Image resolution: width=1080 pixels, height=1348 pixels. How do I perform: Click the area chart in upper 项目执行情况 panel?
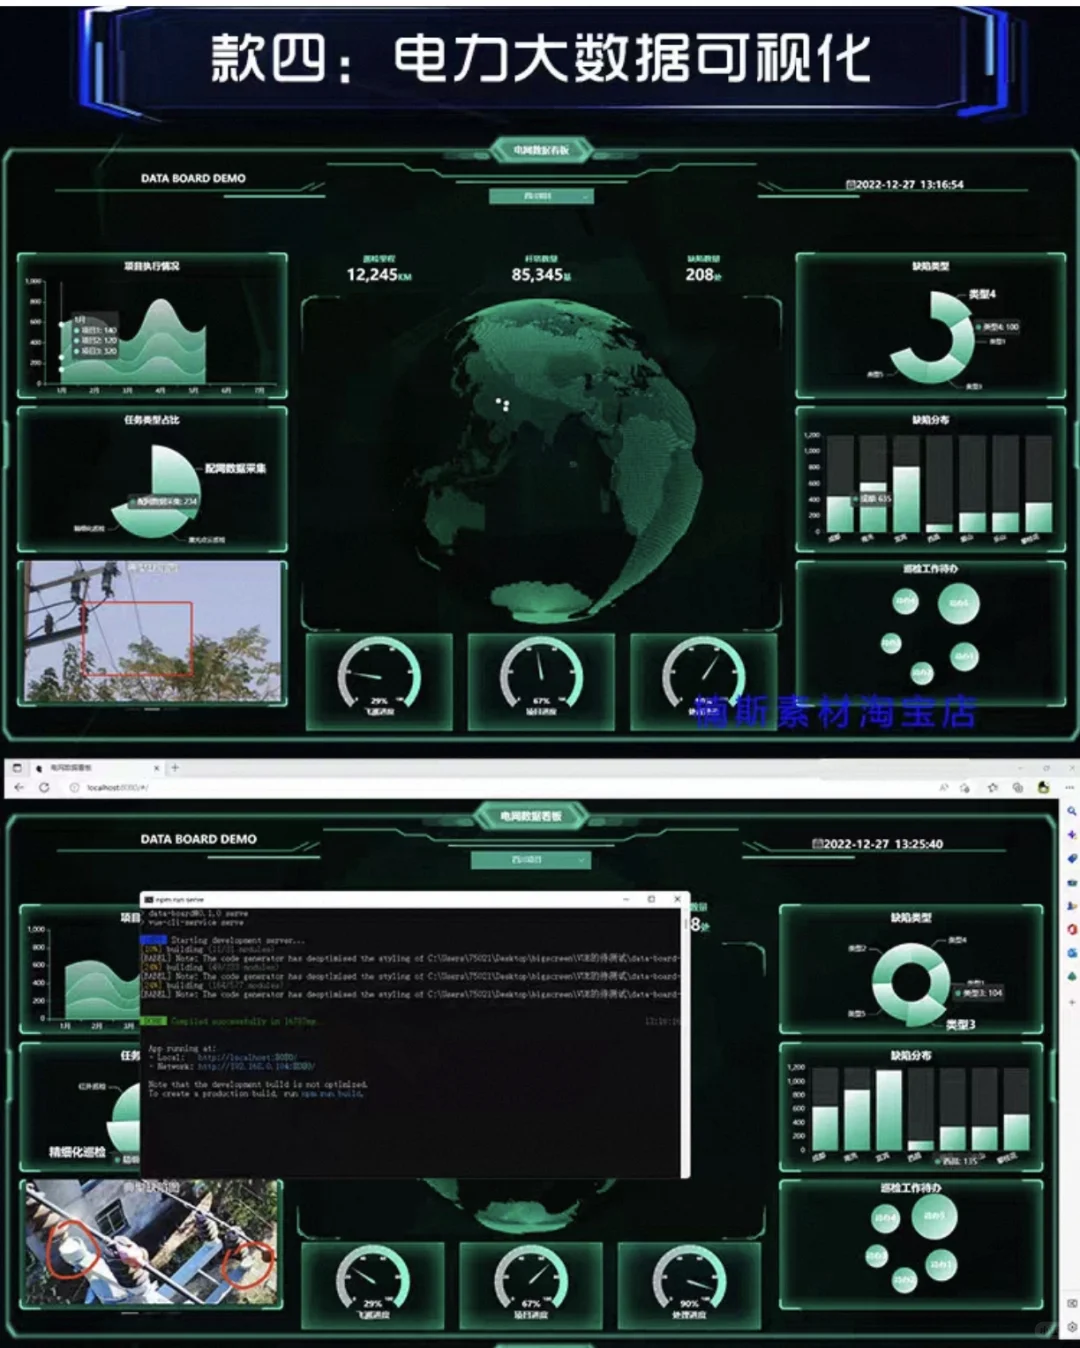(x=135, y=340)
